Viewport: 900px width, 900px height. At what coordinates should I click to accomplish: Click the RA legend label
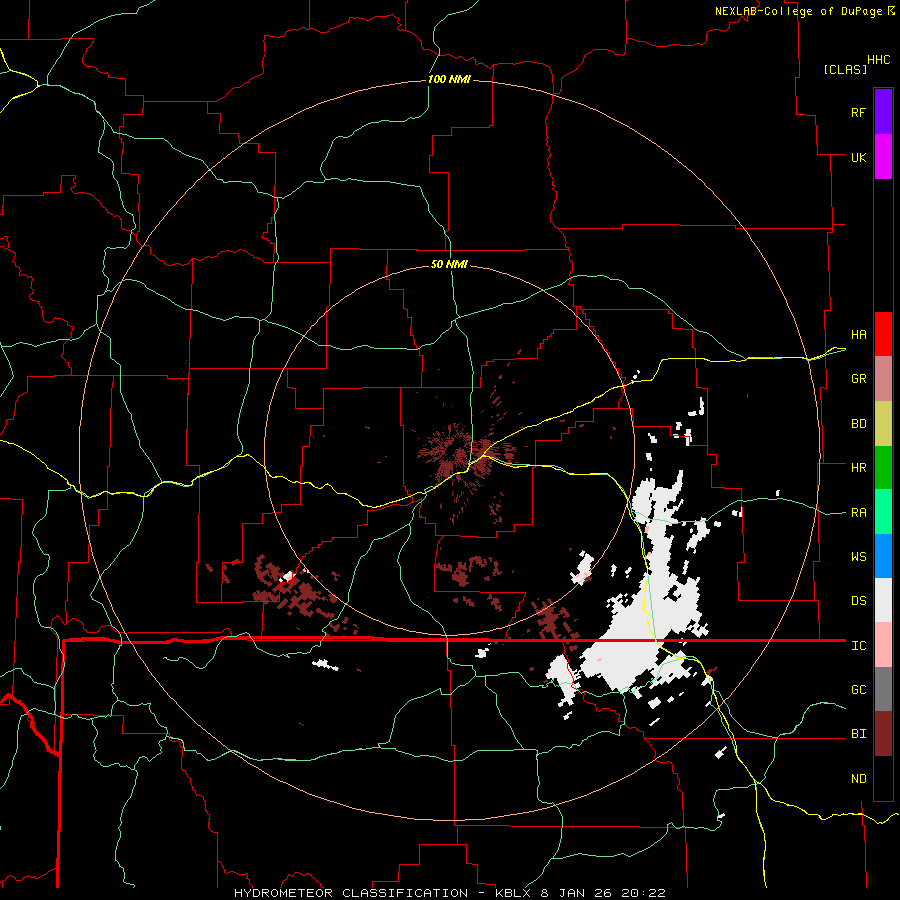point(858,513)
